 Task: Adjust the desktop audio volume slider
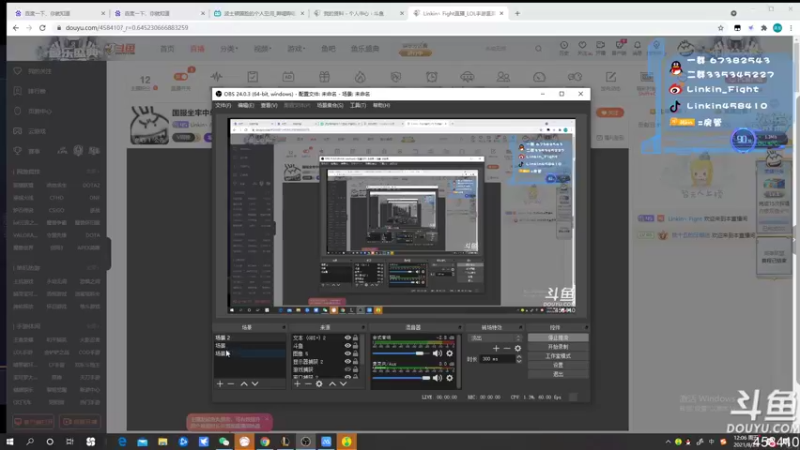pos(401,353)
